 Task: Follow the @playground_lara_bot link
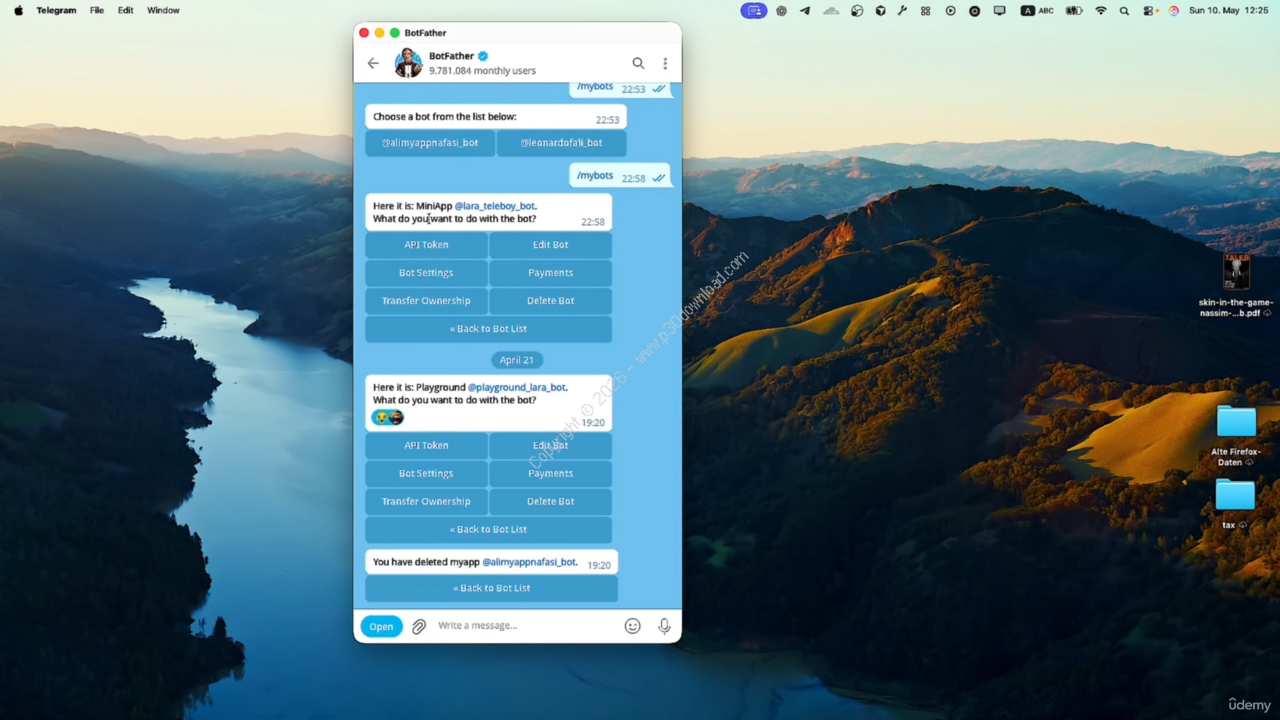(517, 387)
